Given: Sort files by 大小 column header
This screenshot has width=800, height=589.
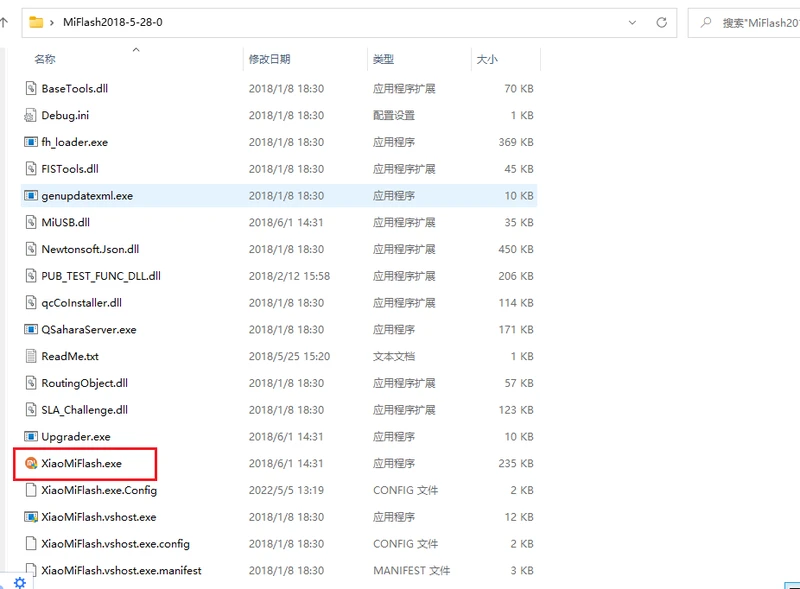Looking at the screenshot, I should pos(487,59).
